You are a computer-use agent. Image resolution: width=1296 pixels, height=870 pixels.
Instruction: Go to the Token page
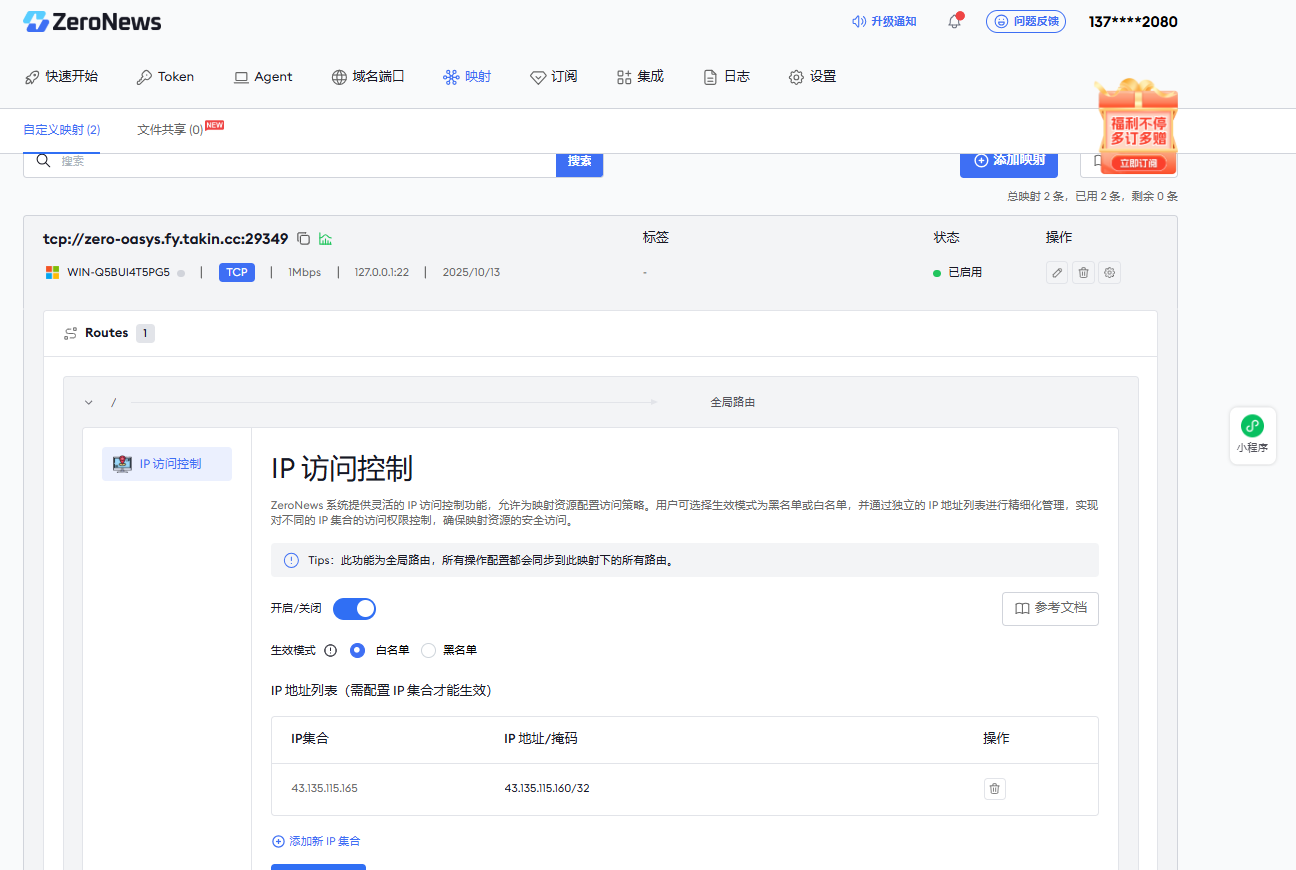[165, 77]
